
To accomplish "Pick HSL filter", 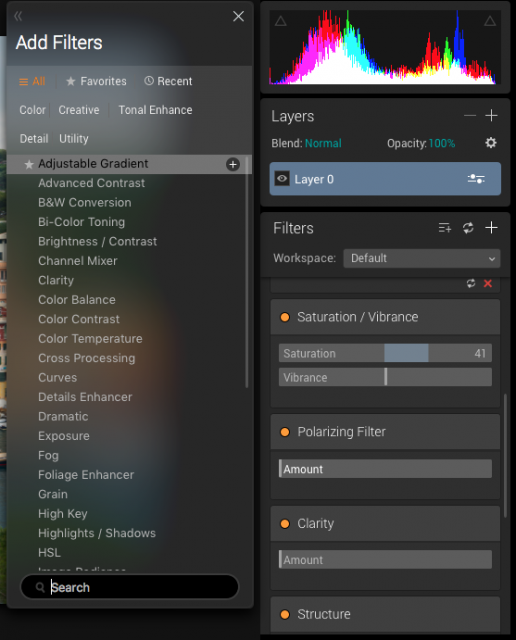I will click(x=49, y=553).
